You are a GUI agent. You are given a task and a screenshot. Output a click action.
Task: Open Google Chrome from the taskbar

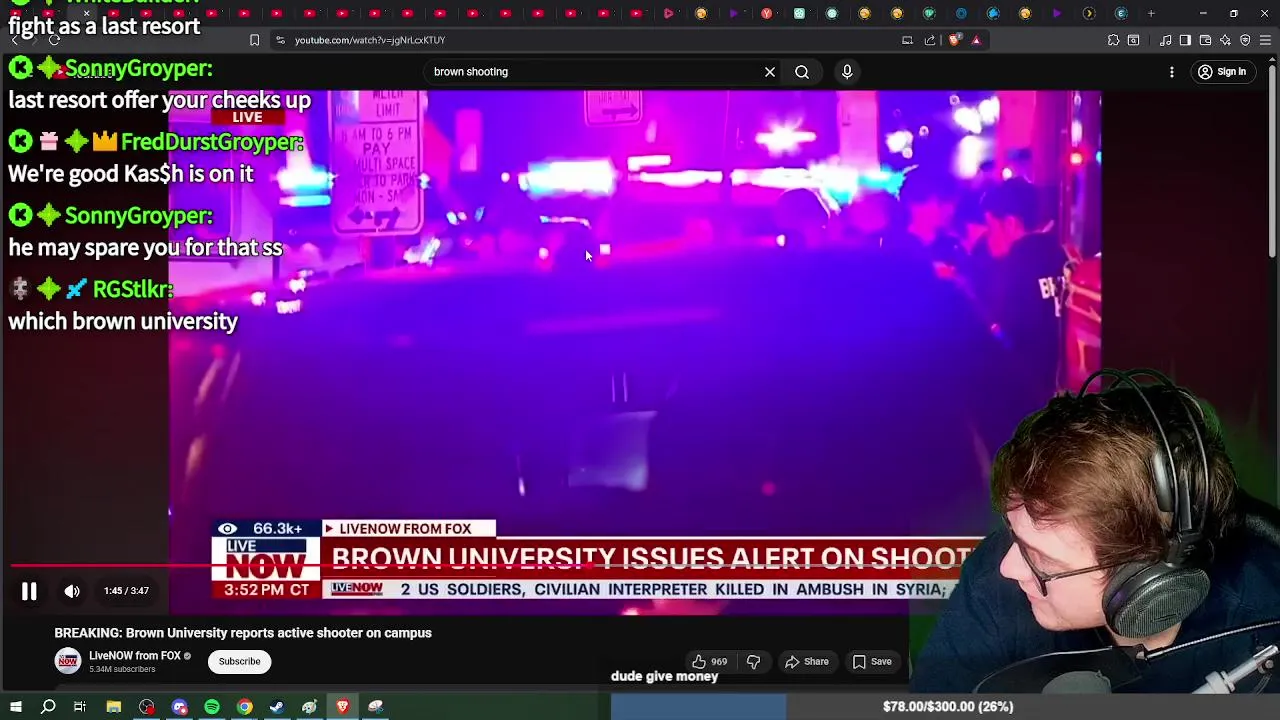pyautogui.click(x=244, y=707)
